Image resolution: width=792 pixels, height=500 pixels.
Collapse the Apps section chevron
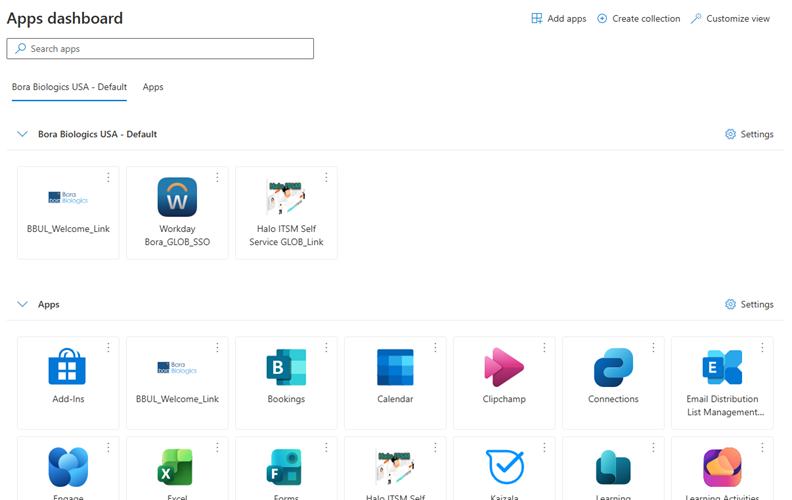tap(22, 304)
